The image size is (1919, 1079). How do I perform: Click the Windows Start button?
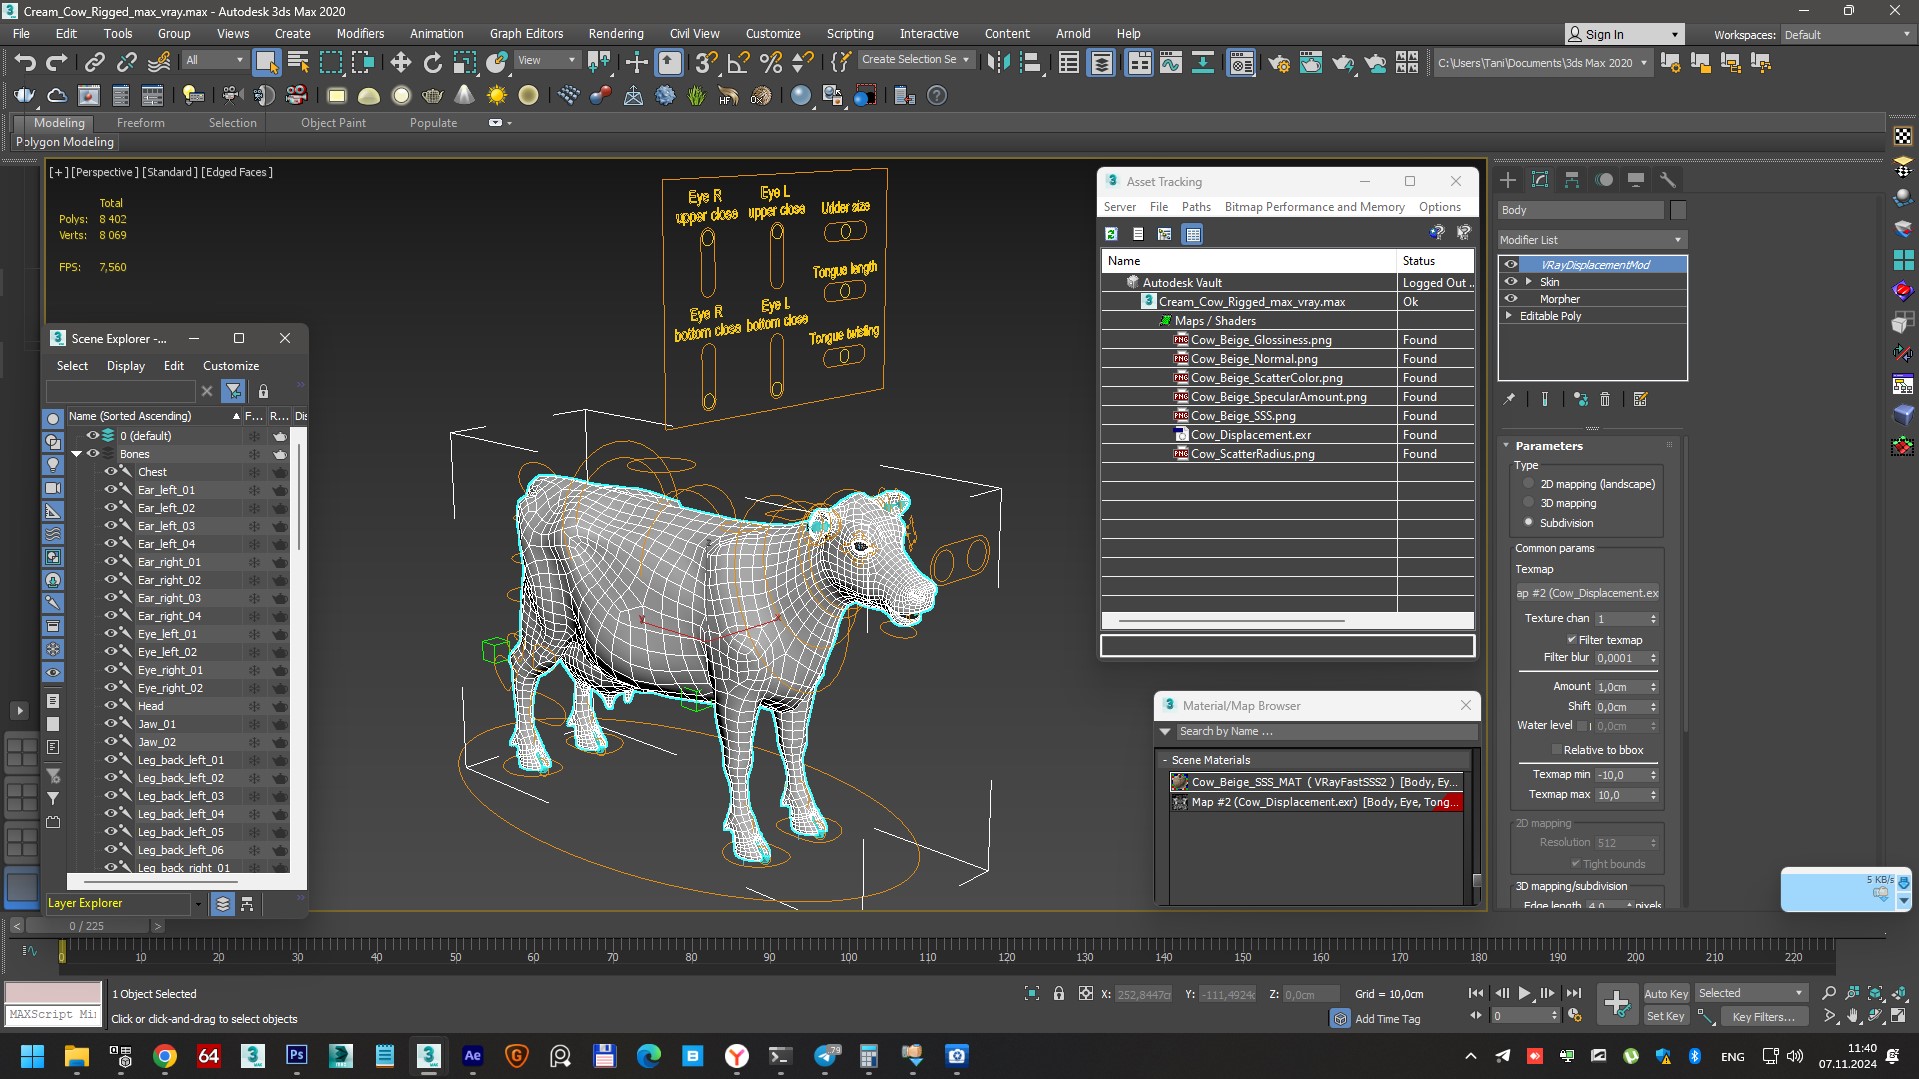click(x=33, y=1055)
